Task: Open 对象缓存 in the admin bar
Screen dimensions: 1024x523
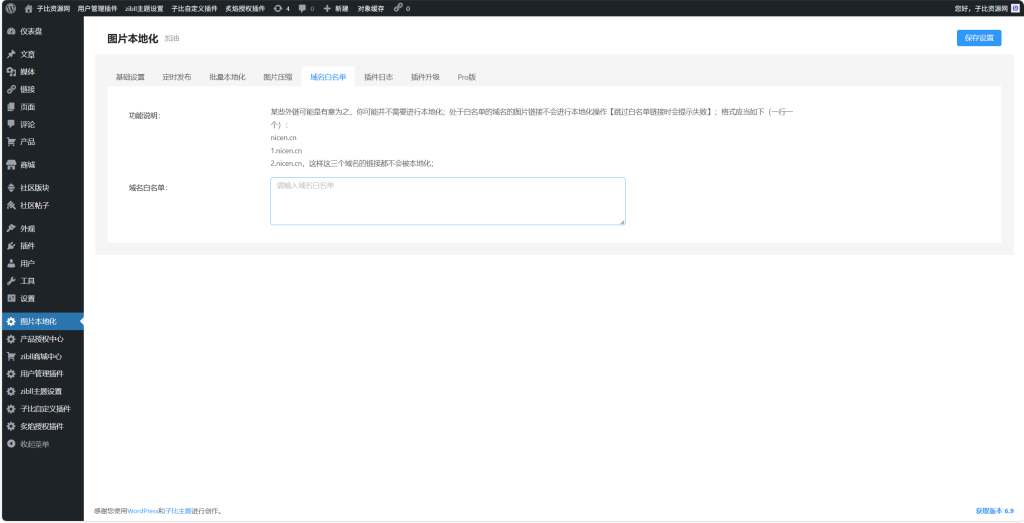Action: (370, 8)
